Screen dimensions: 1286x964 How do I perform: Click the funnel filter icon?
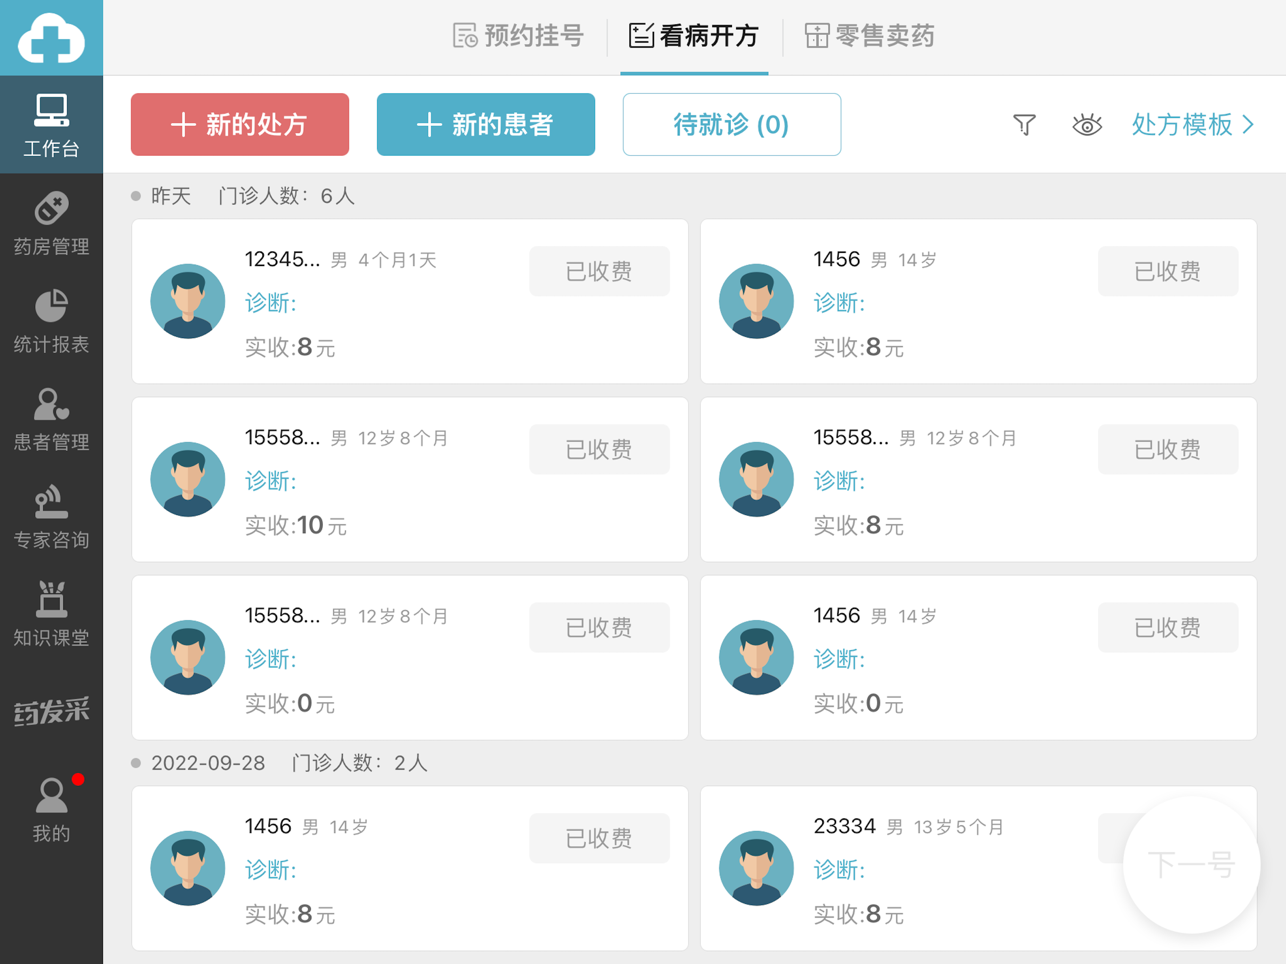tap(1024, 125)
